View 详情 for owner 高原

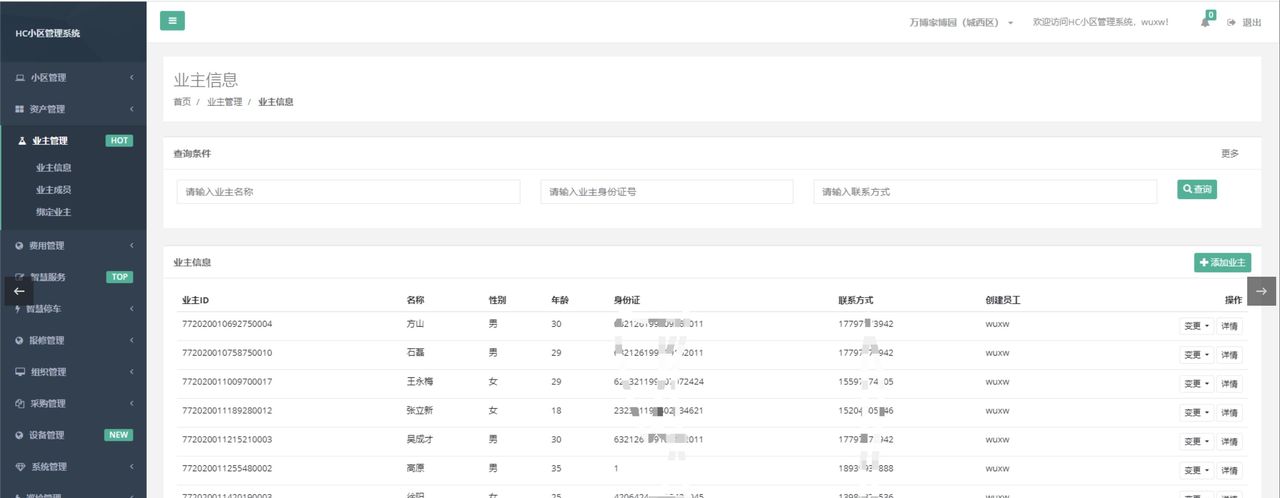click(x=1230, y=471)
